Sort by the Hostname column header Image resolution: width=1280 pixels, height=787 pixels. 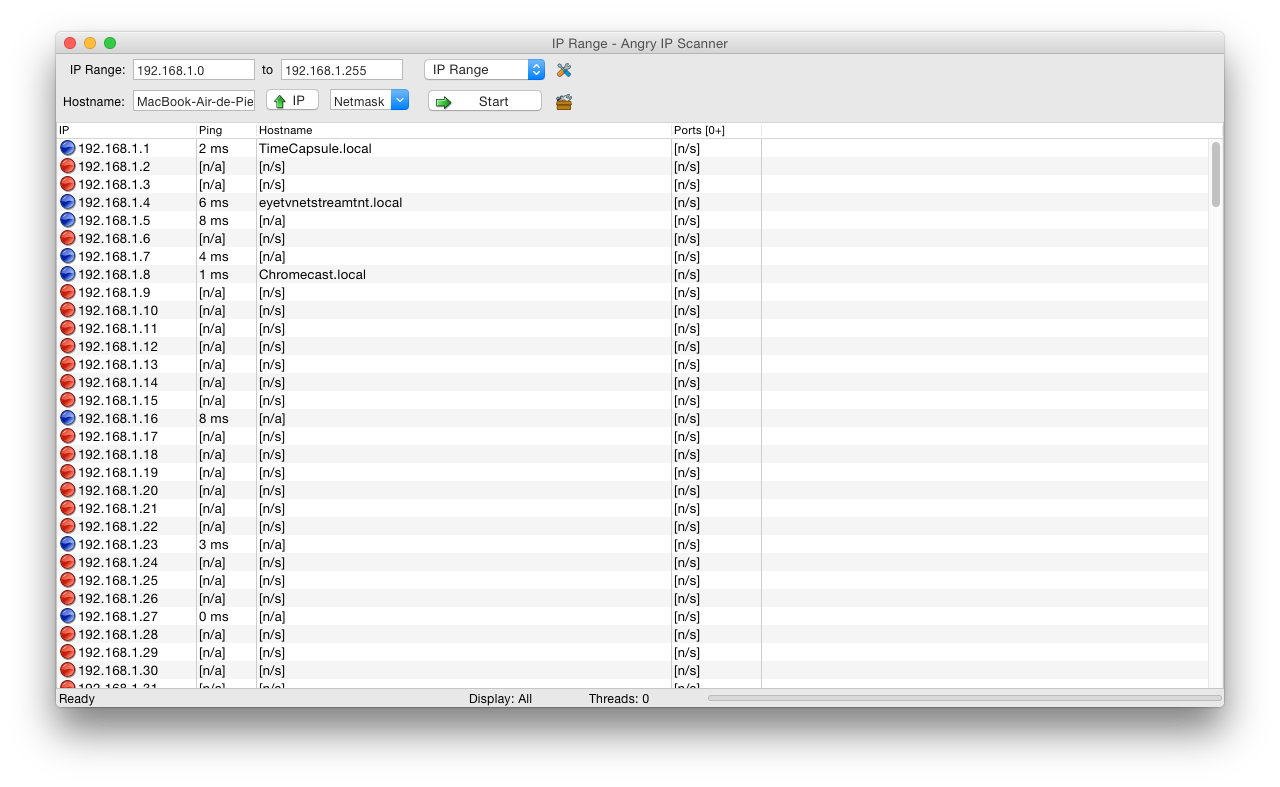coord(464,130)
